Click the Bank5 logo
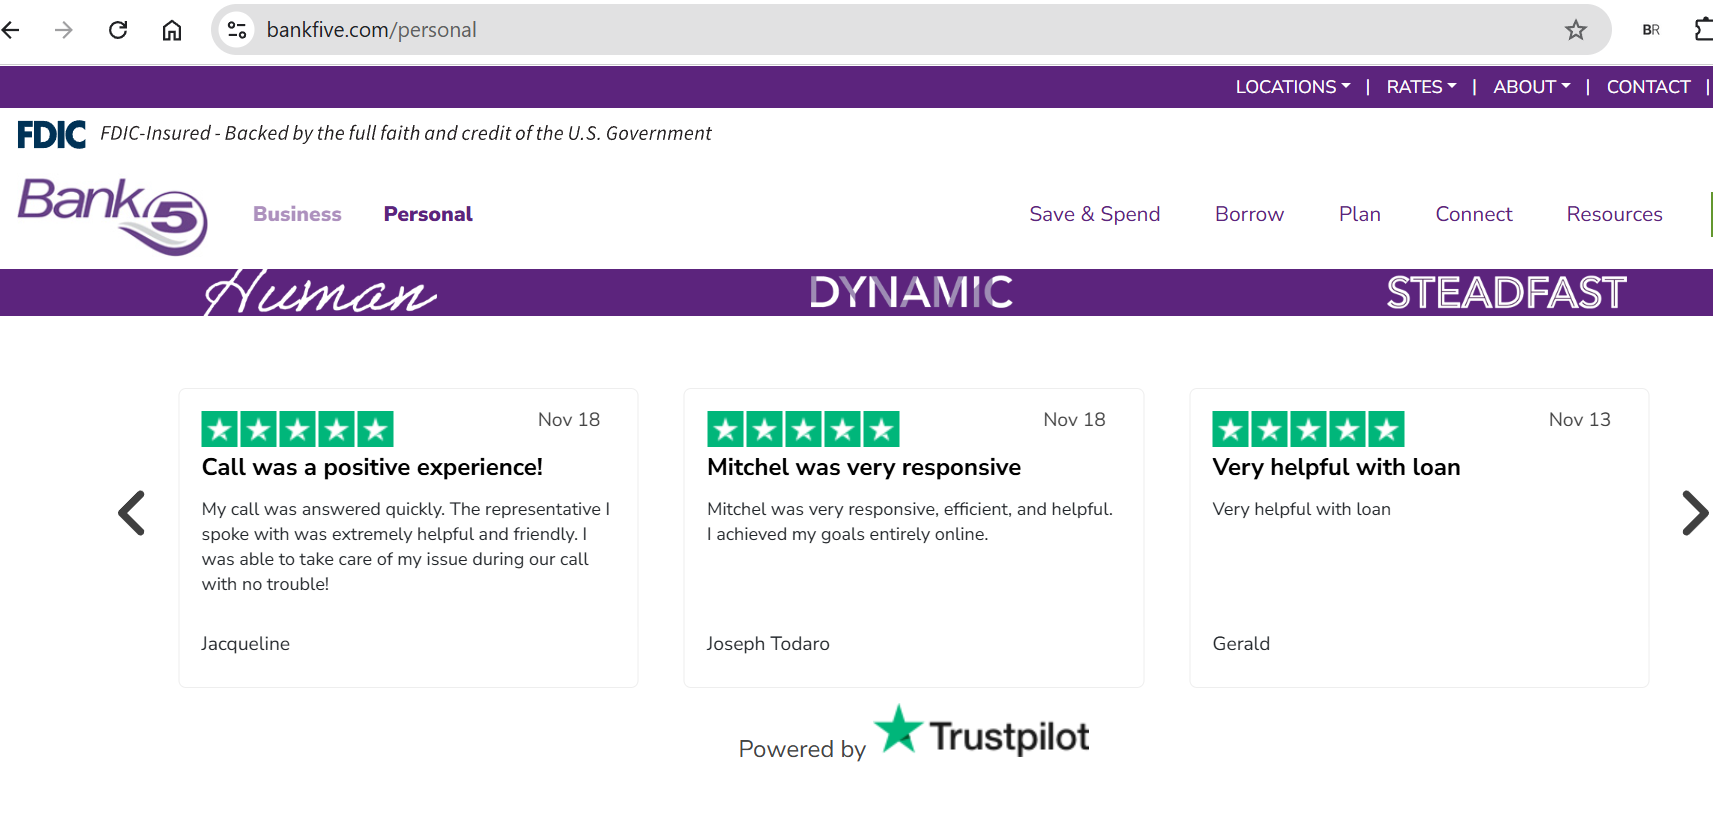This screenshot has height=820, width=1713. pos(112,215)
